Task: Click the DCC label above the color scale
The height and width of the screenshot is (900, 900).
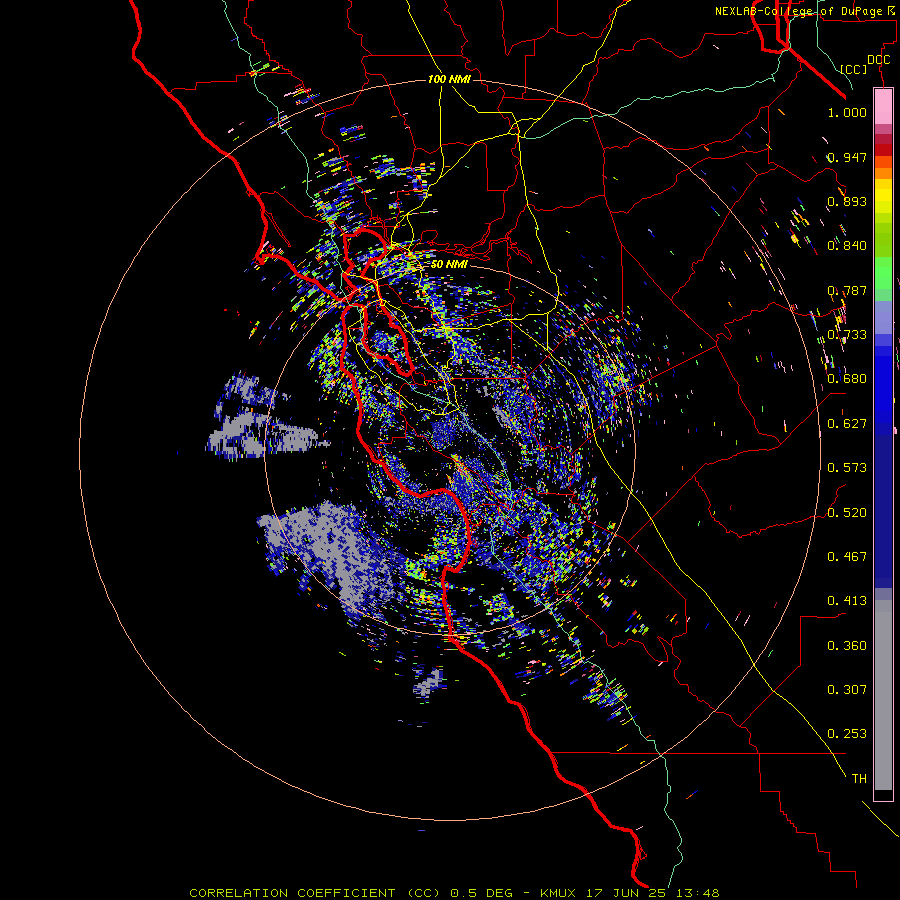Action: (x=878, y=60)
